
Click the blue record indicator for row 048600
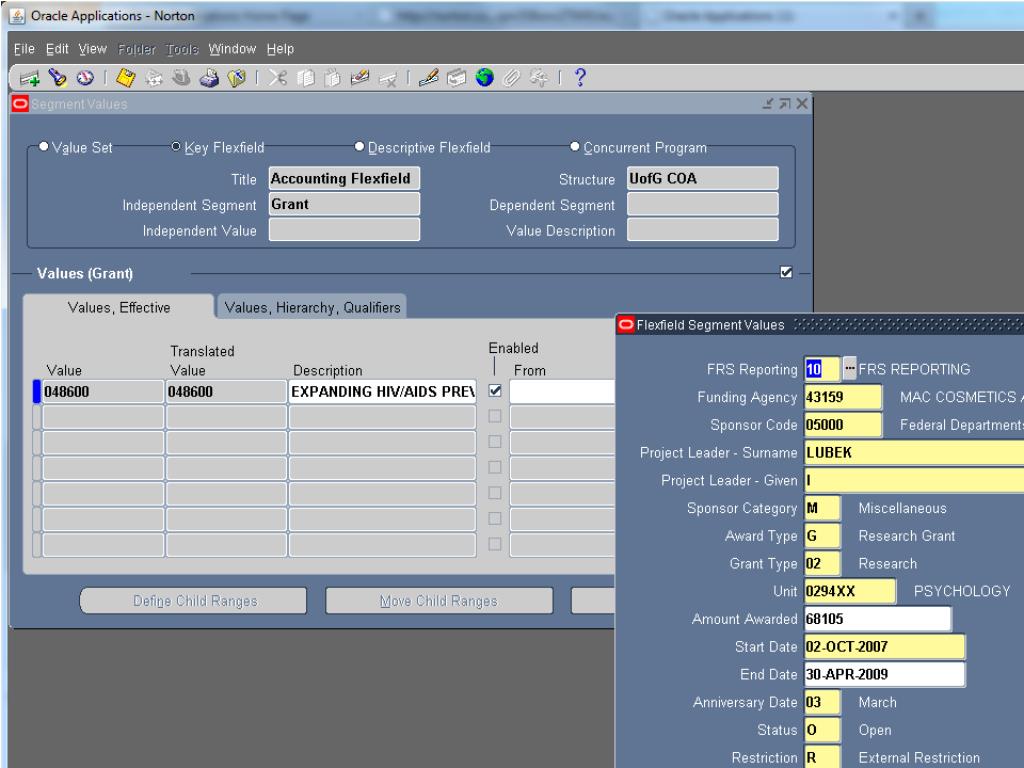click(x=37, y=391)
